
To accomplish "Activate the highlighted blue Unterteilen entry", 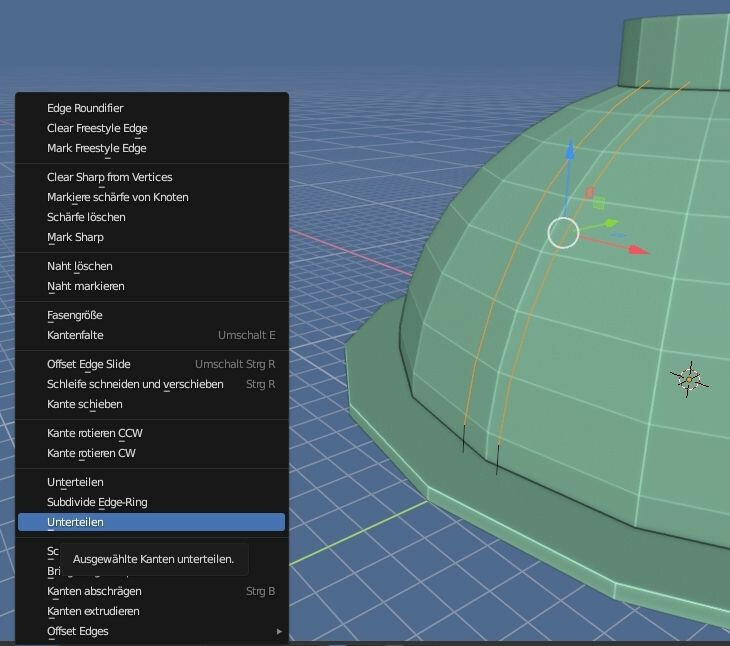I will pyautogui.click(x=151, y=522).
